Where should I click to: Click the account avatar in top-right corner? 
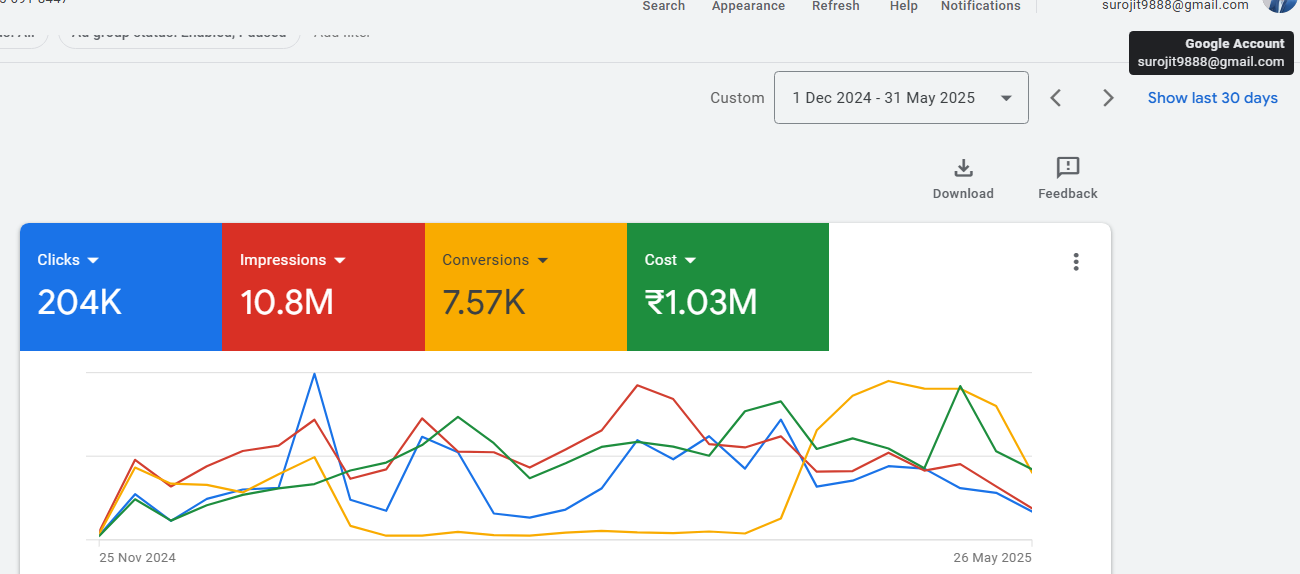(1281, 5)
